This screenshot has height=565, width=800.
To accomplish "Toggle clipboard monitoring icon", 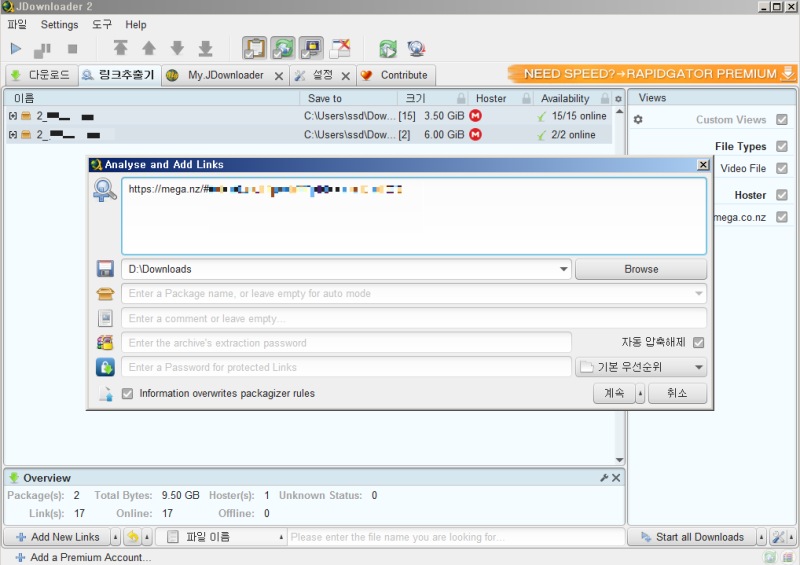I will [255, 48].
